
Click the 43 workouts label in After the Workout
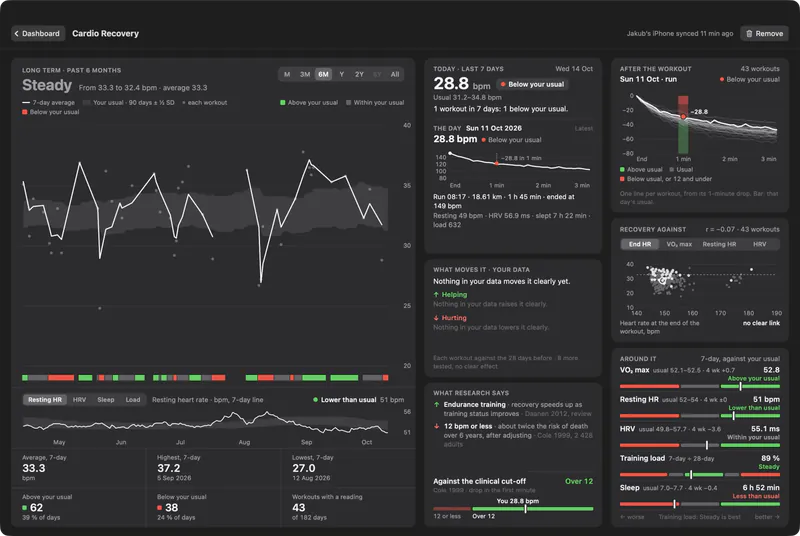760,69
